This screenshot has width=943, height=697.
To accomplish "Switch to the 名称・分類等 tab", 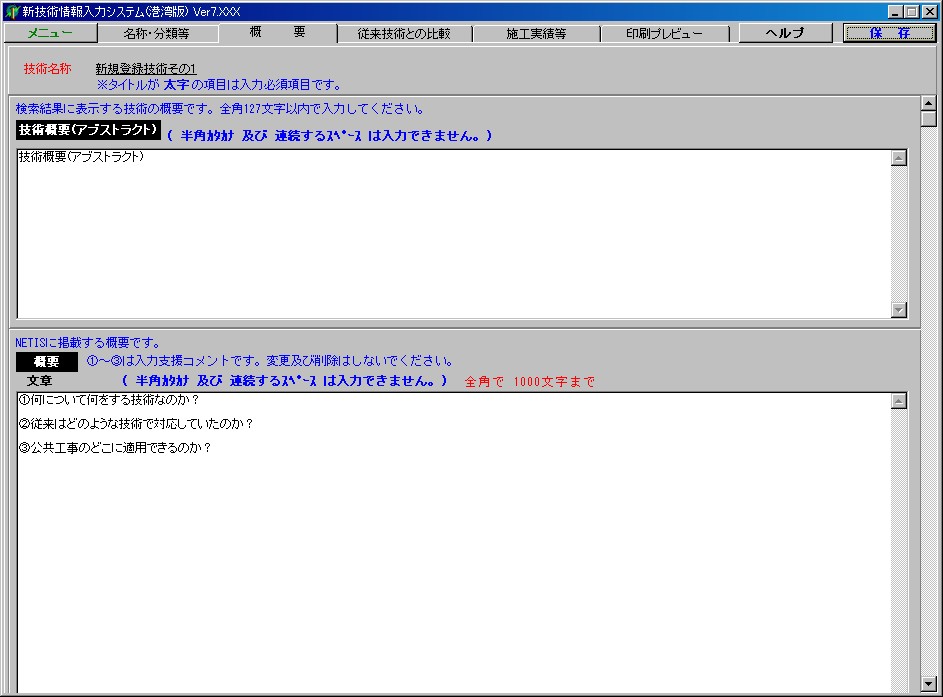I will [156, 33].
